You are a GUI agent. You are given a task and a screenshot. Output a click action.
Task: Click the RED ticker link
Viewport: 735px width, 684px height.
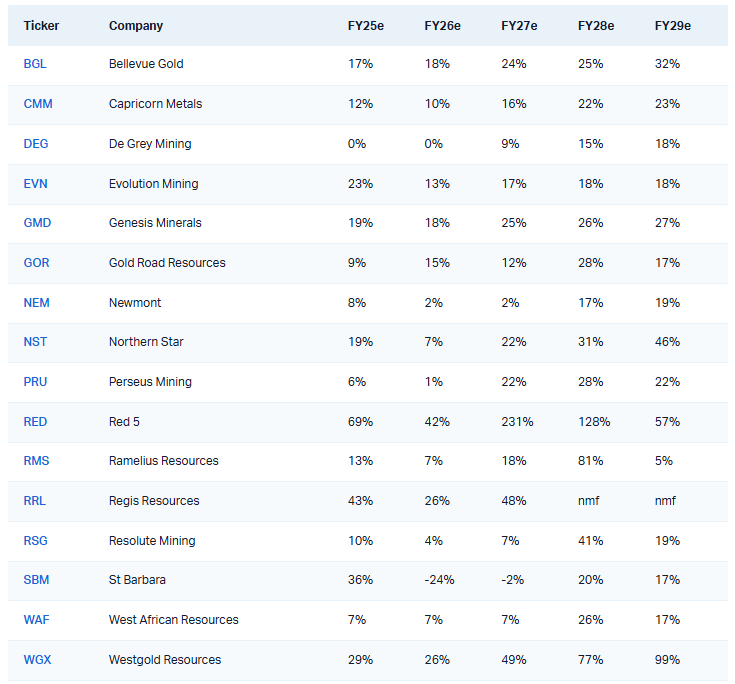tap(35, 422)
